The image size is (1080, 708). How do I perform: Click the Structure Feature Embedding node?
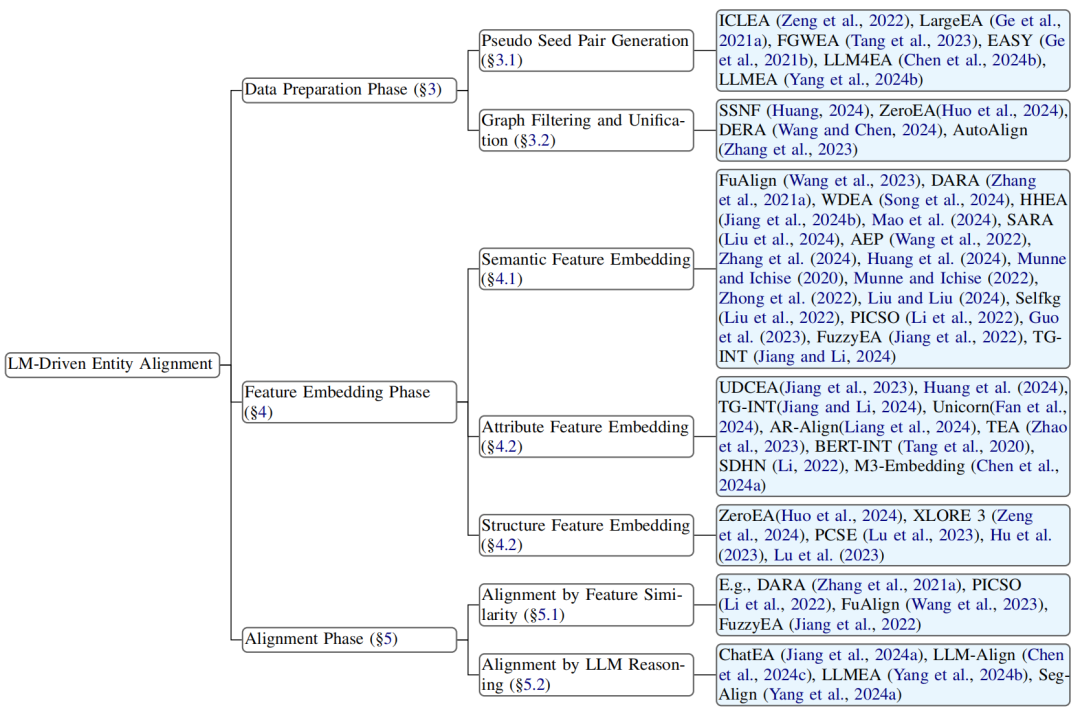pos(586,535)
